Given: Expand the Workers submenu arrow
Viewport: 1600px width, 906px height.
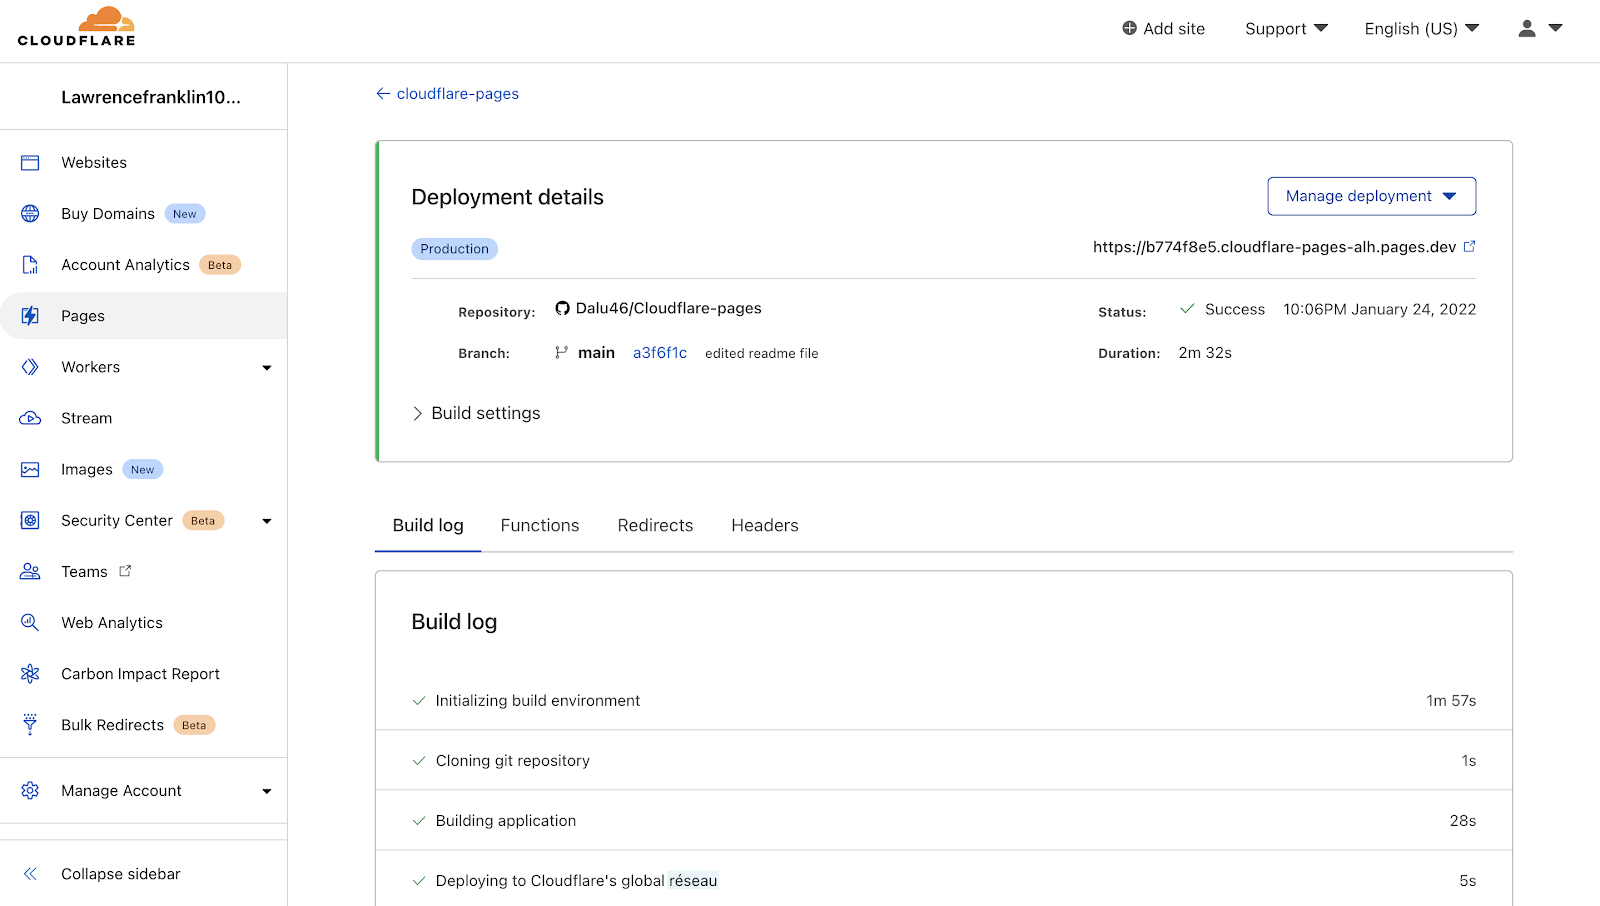Looking at the screenshot, I should coord(267,368).
